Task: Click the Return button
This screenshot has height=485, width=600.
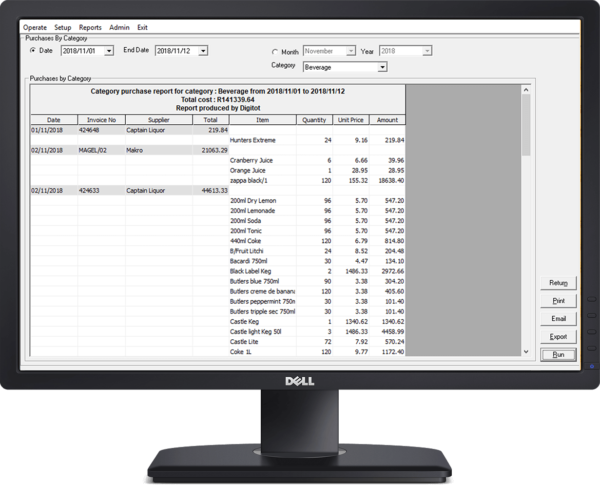Action: tap(558, 283)
